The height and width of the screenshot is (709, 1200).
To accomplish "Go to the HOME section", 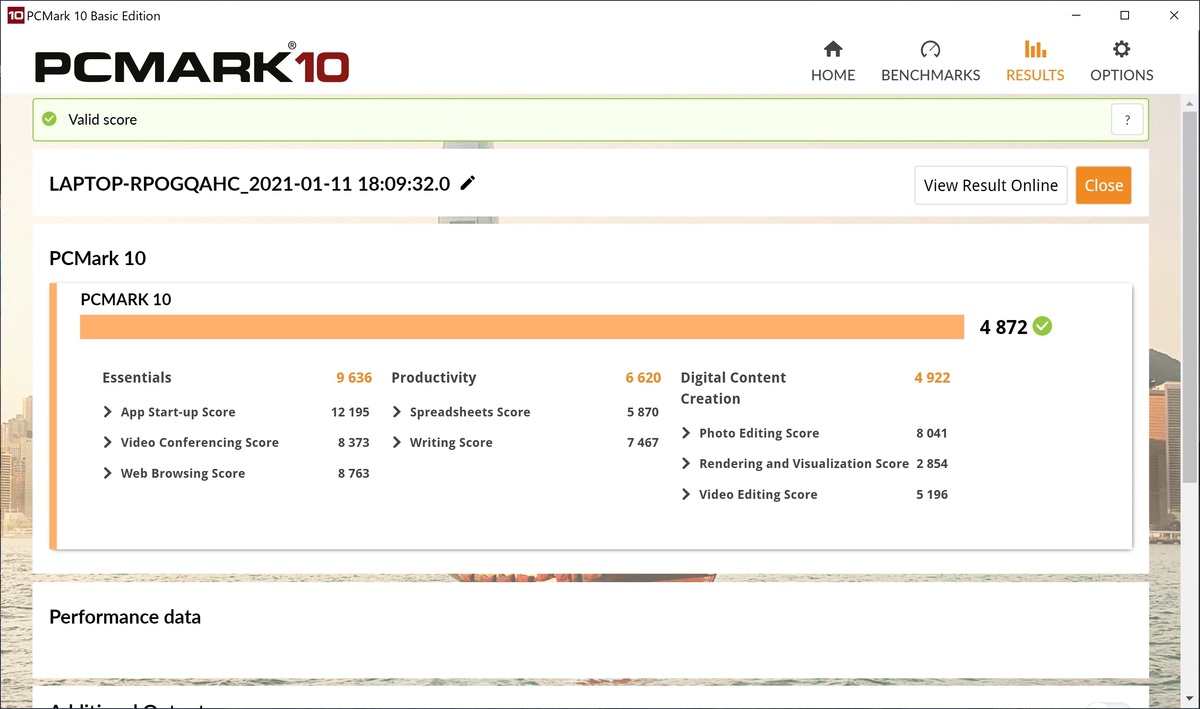I will coord(833,62).
